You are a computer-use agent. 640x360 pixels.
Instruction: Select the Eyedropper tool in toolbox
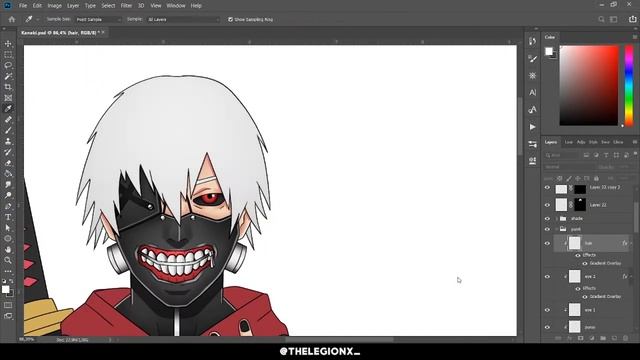pos(8,109)
